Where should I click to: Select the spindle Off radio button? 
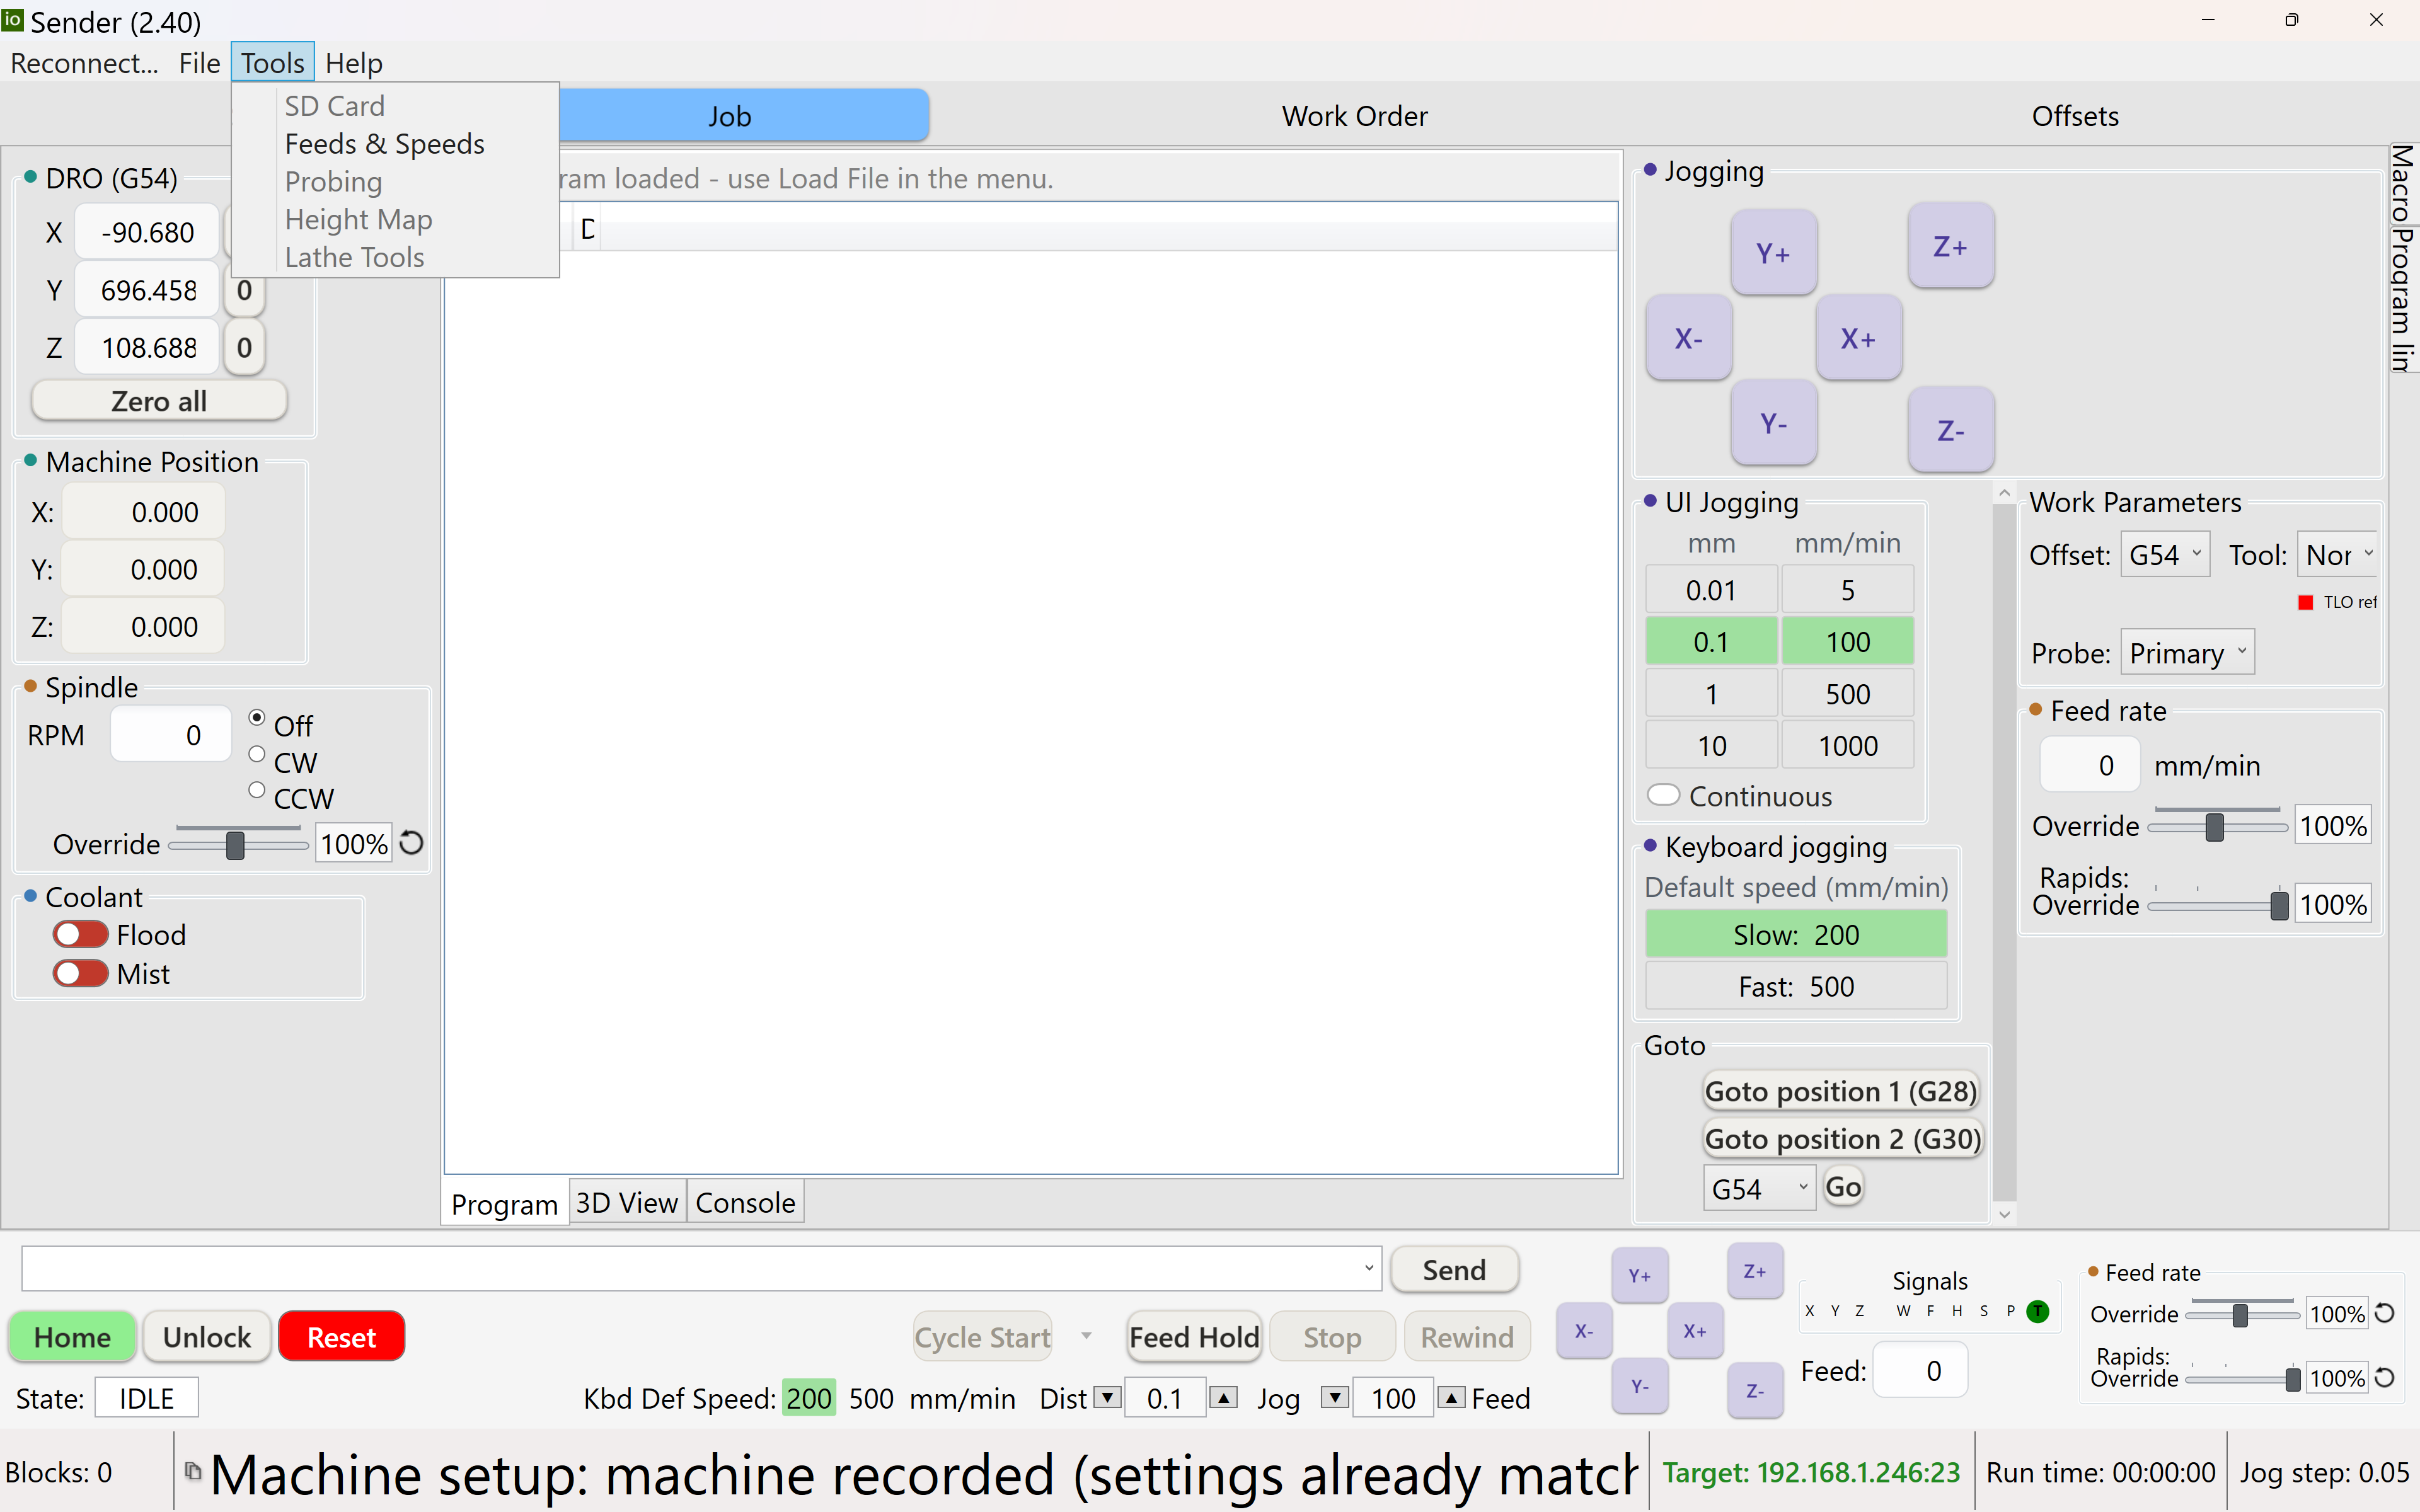coord(257,718)
